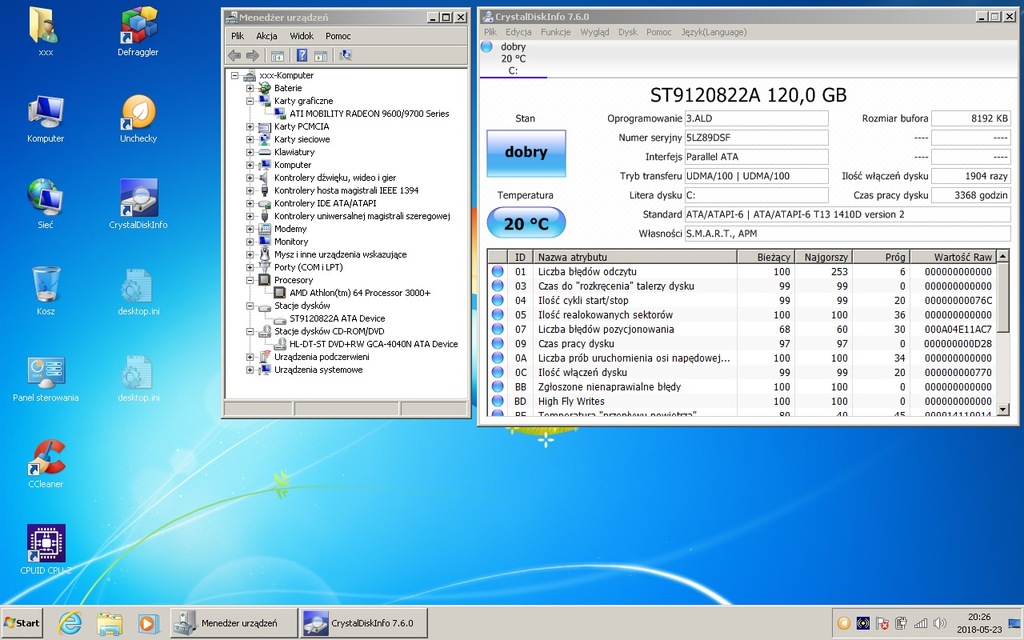The width and height of the screenshot is (1024, 640).
Task: Open Język(Language) menu in CrystalDiskInfo
Action: pos(714,32)
